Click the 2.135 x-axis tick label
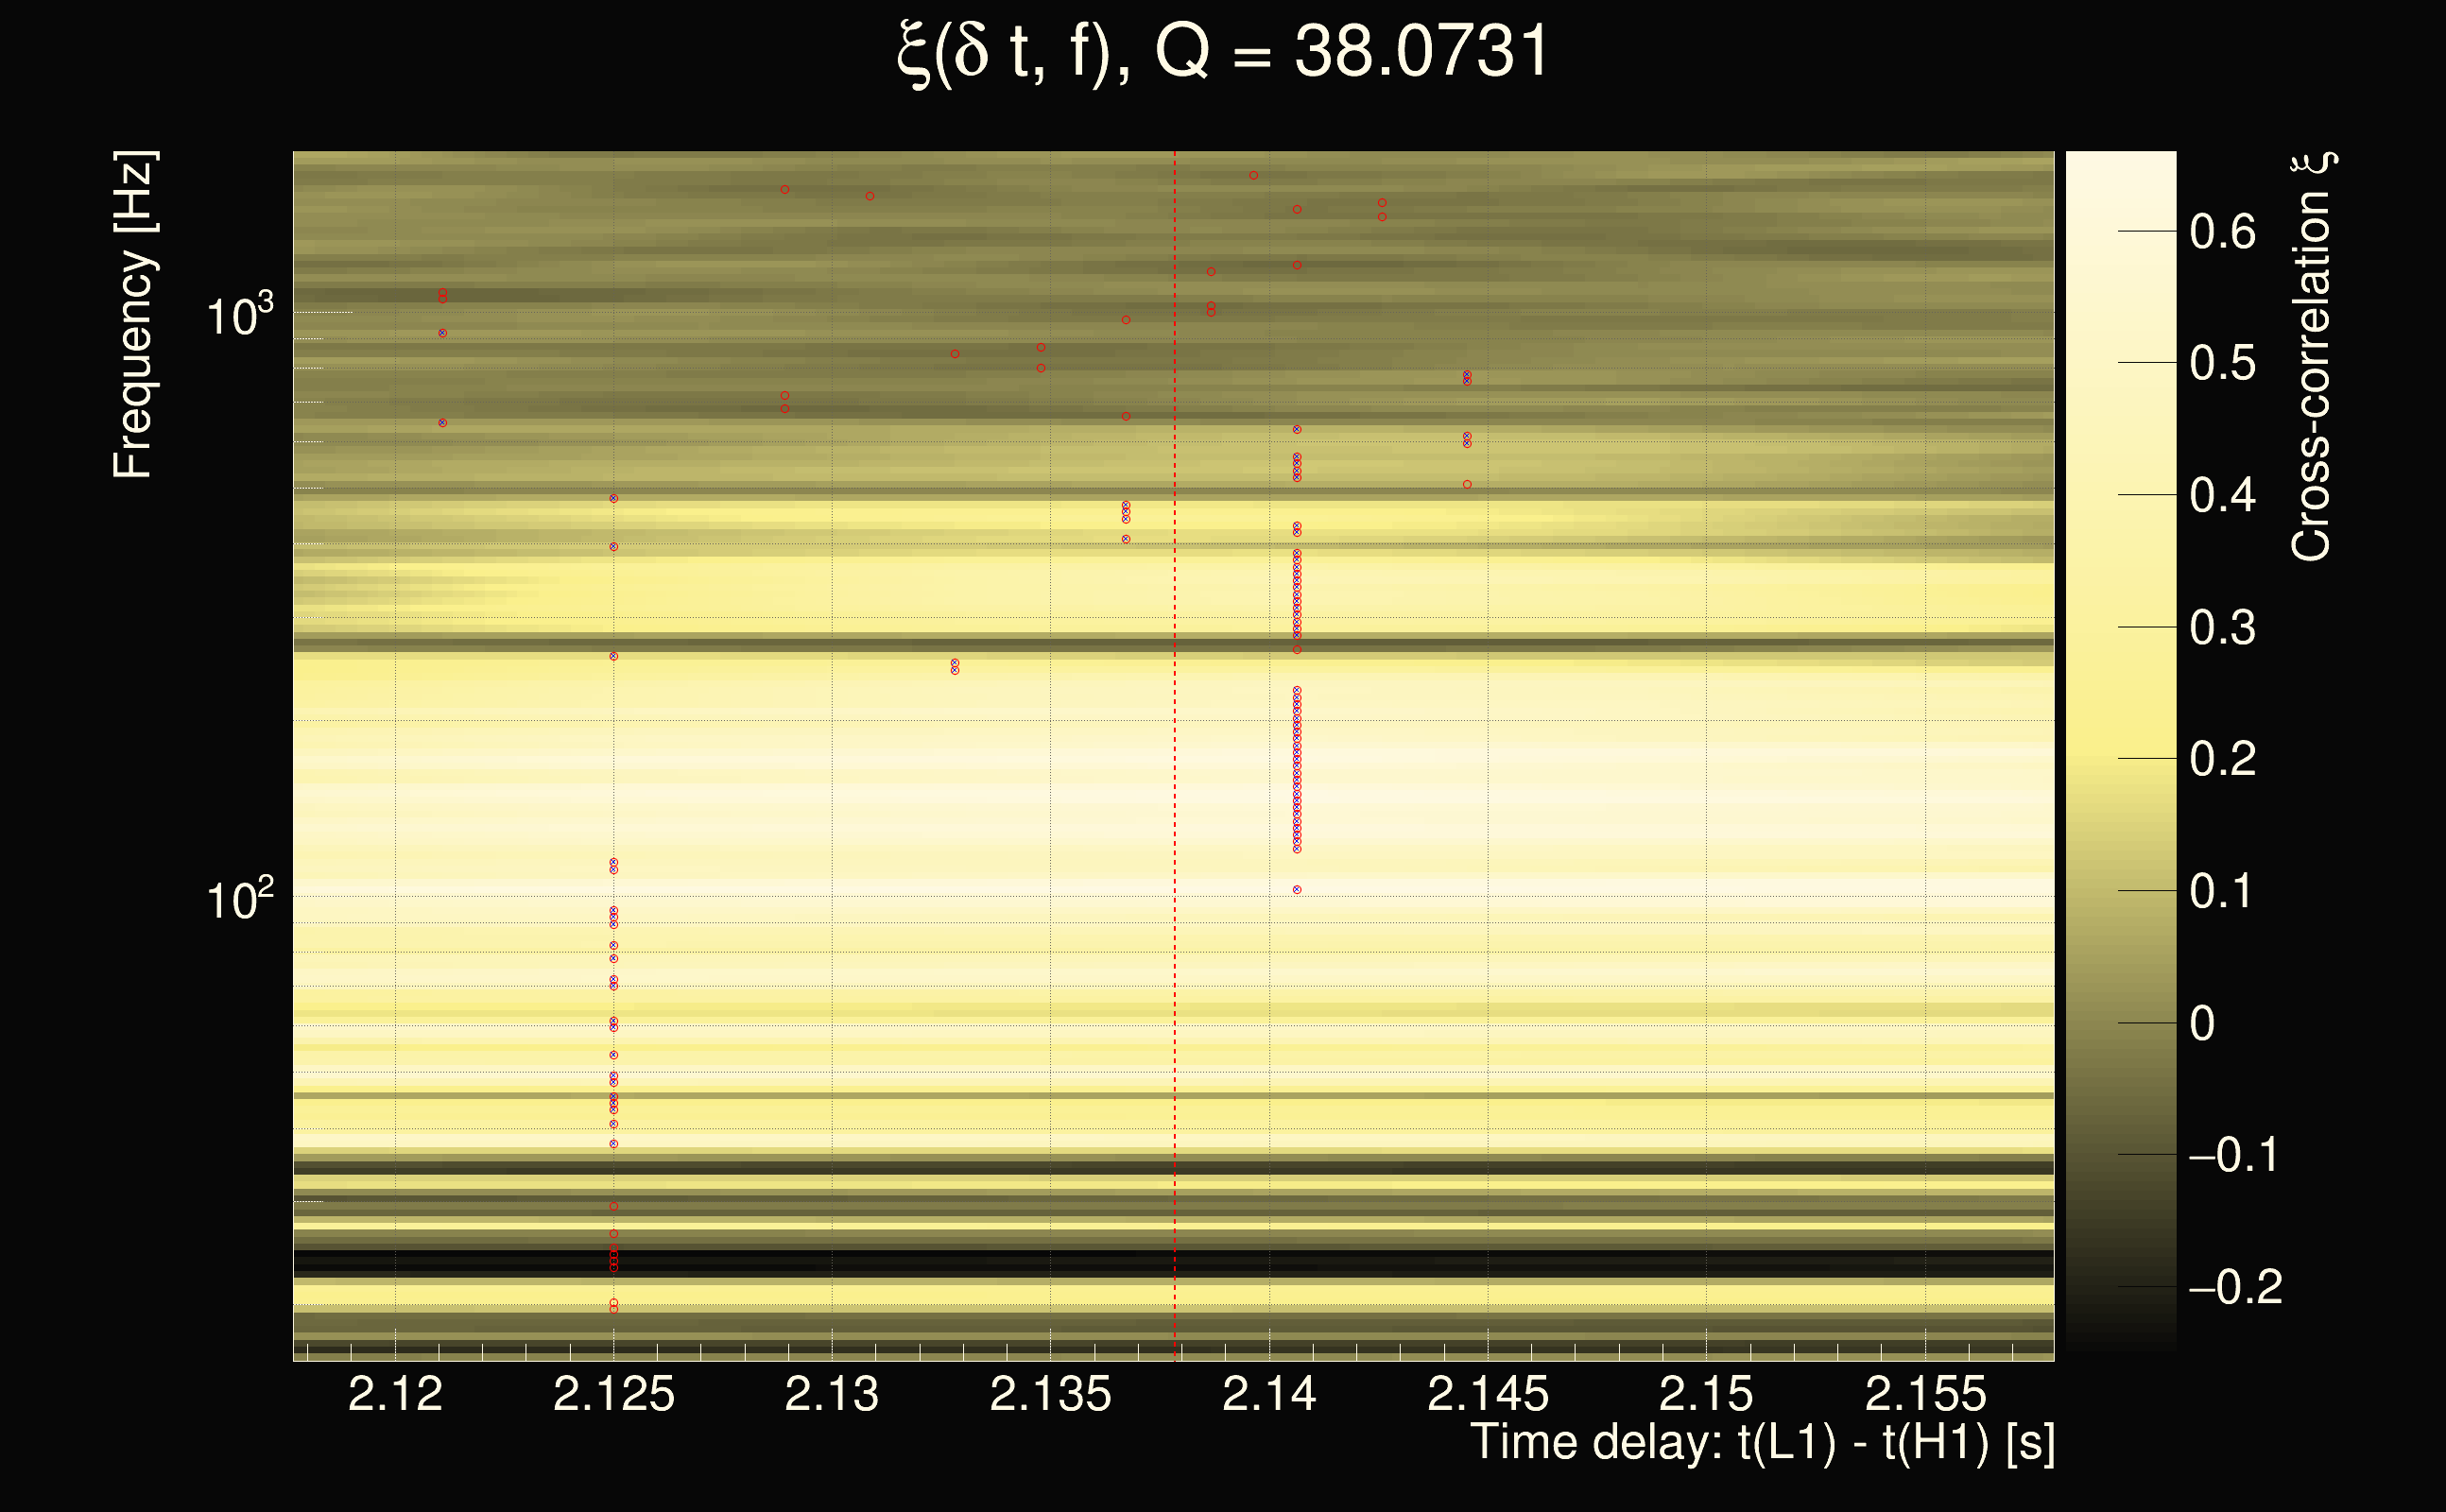2446x1512 pixels. [x=1050, y=1394]
